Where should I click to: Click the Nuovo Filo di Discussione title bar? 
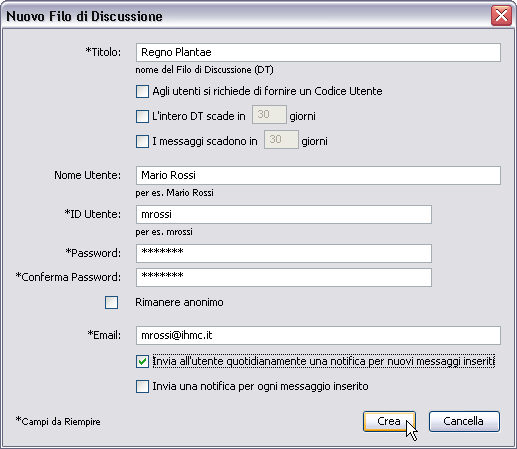click(x=247, y=16)
